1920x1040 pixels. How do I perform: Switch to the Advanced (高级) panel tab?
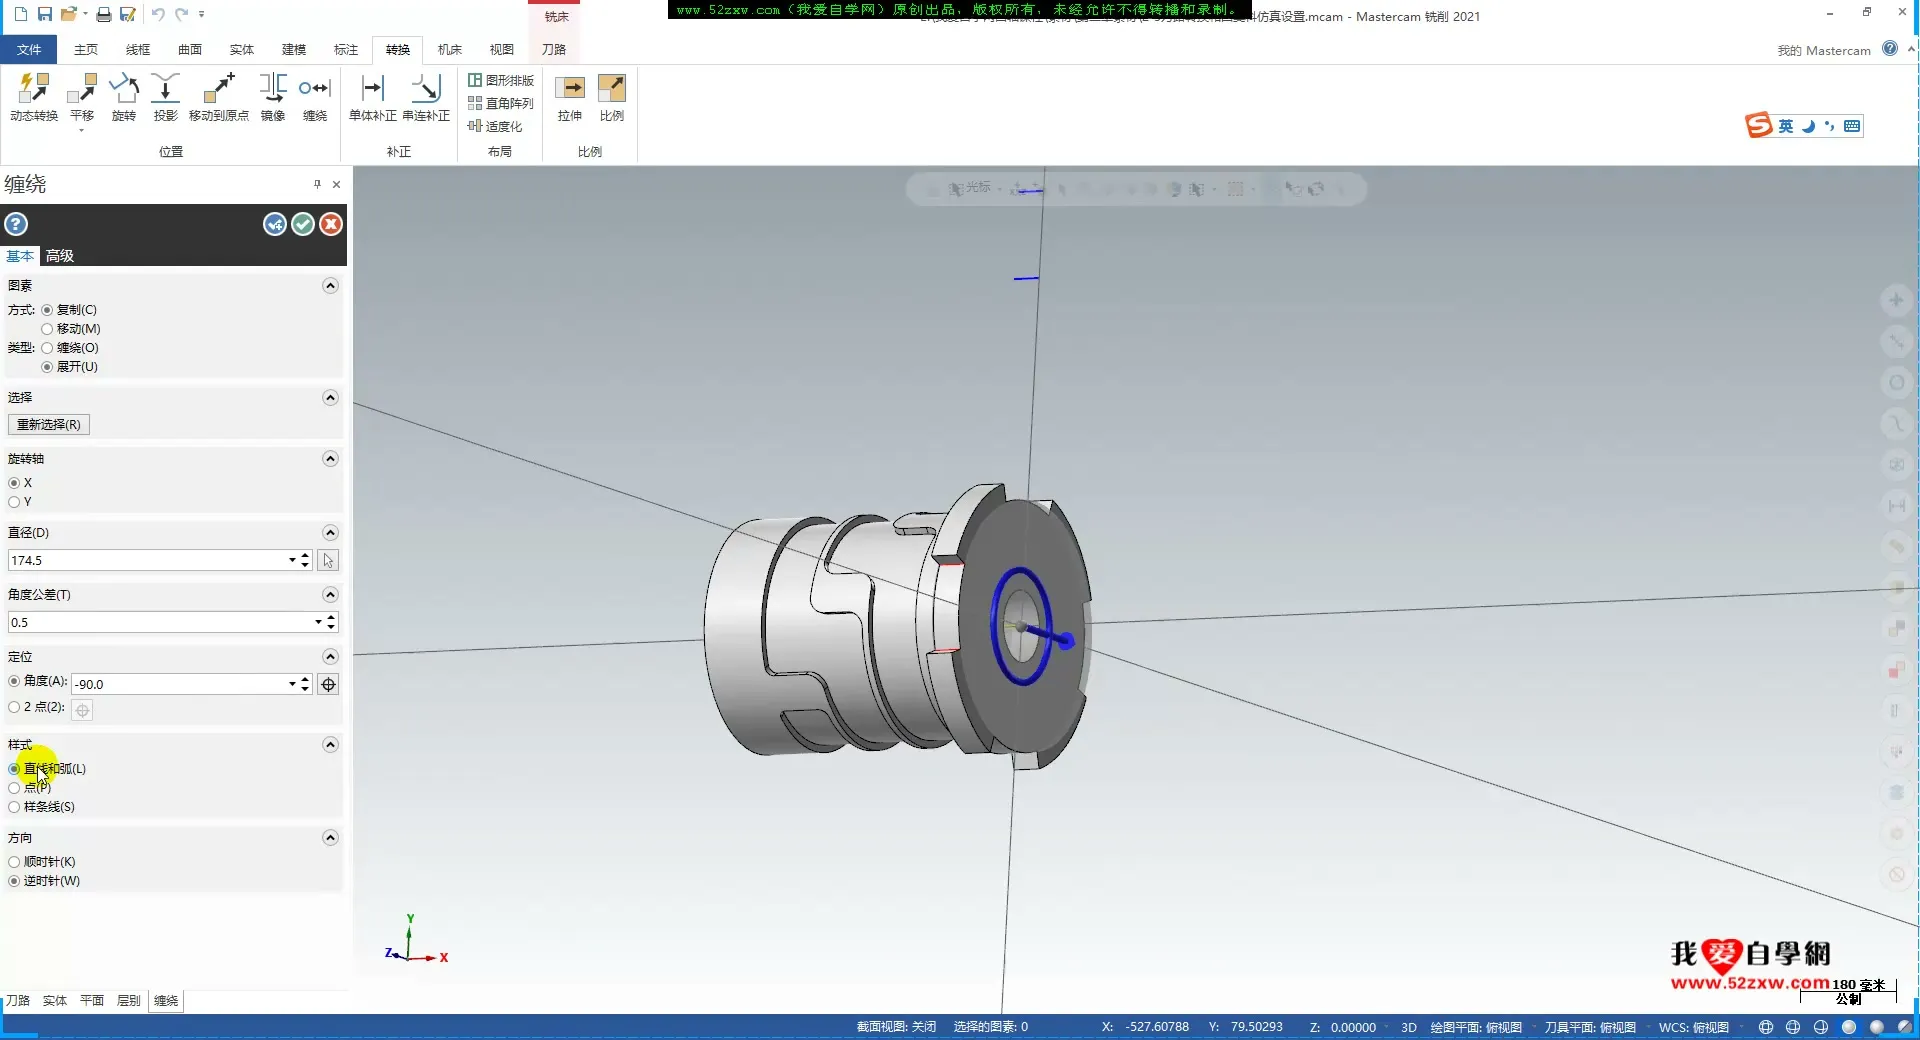coord(60,256)
